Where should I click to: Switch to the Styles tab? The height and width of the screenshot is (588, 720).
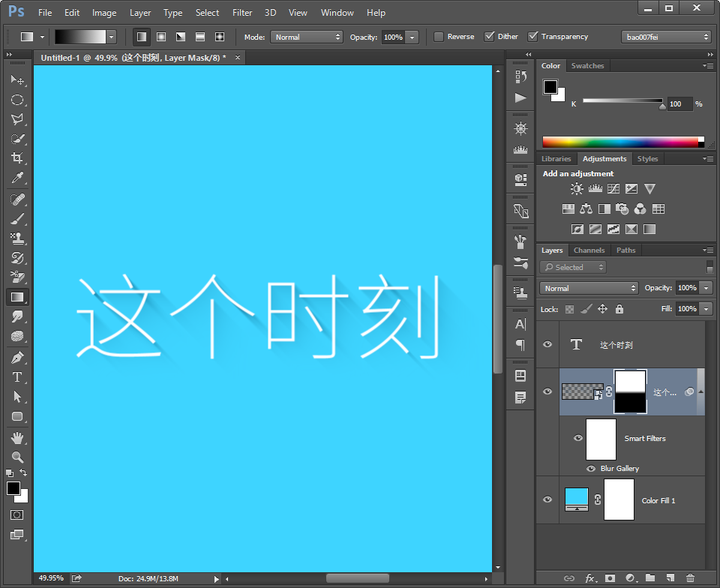[x=647, y=158]
